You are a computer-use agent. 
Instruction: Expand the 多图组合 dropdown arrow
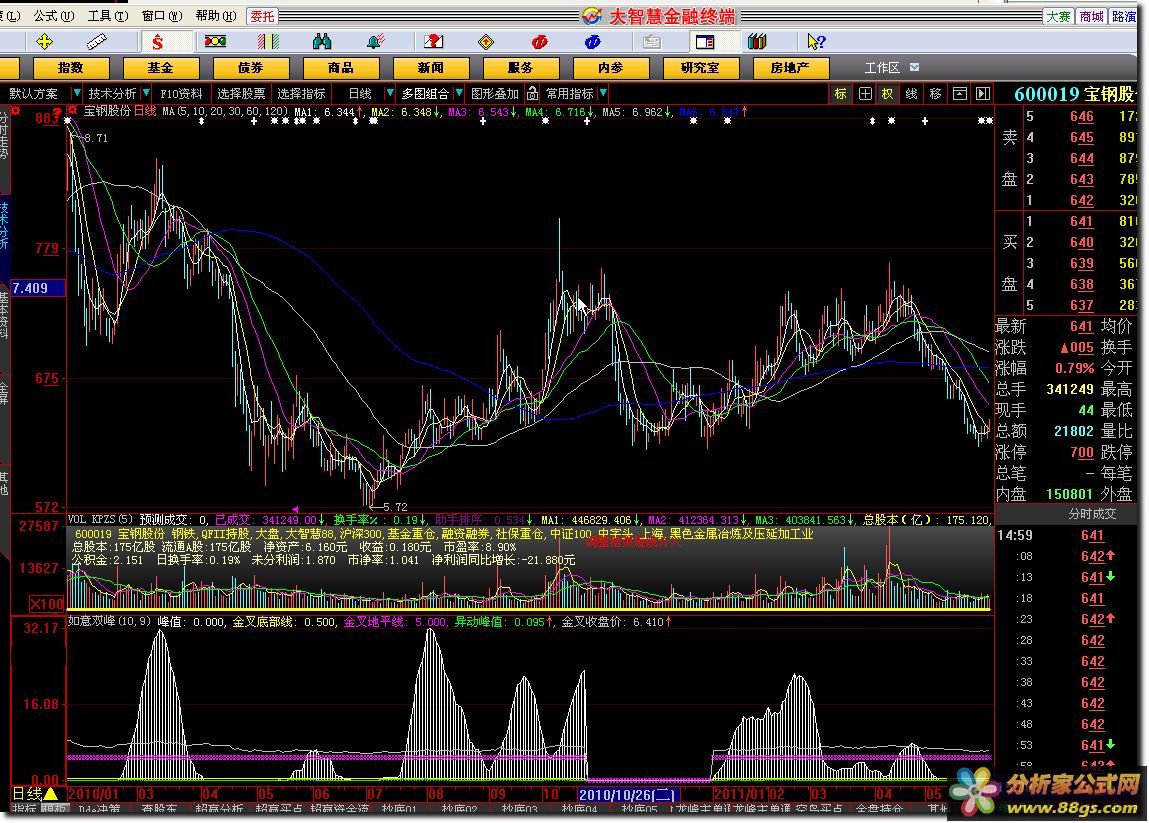coord(459,93)
